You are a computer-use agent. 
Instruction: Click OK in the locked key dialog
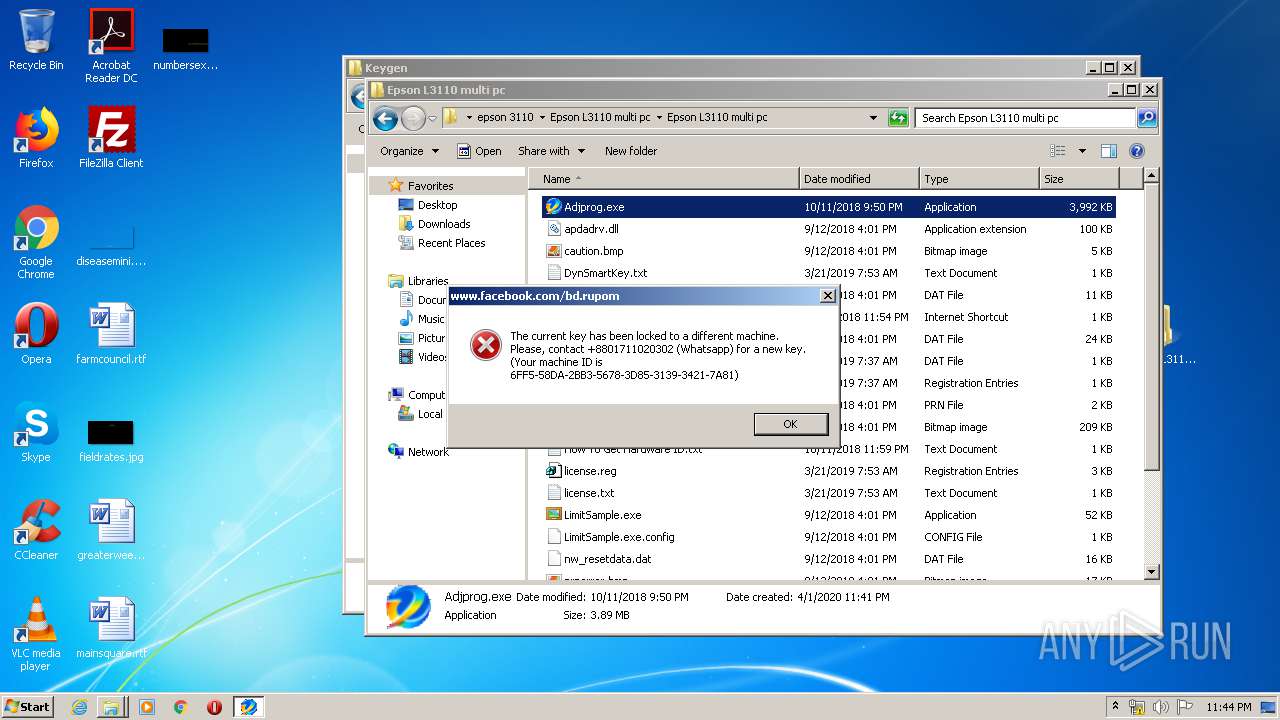(x=790, y=424)
